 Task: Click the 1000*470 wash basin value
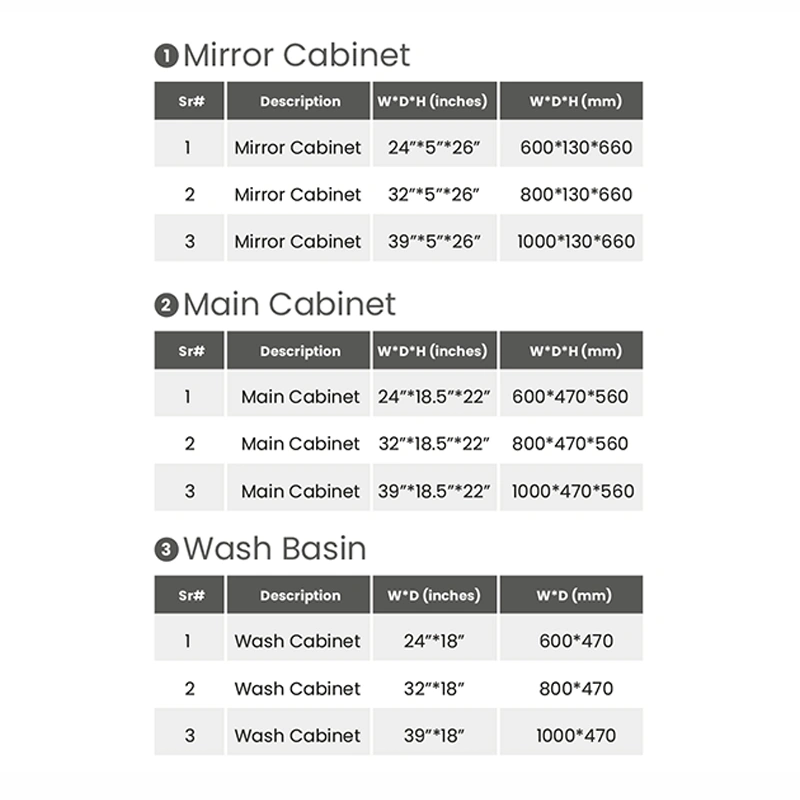(x=576, y=735)
